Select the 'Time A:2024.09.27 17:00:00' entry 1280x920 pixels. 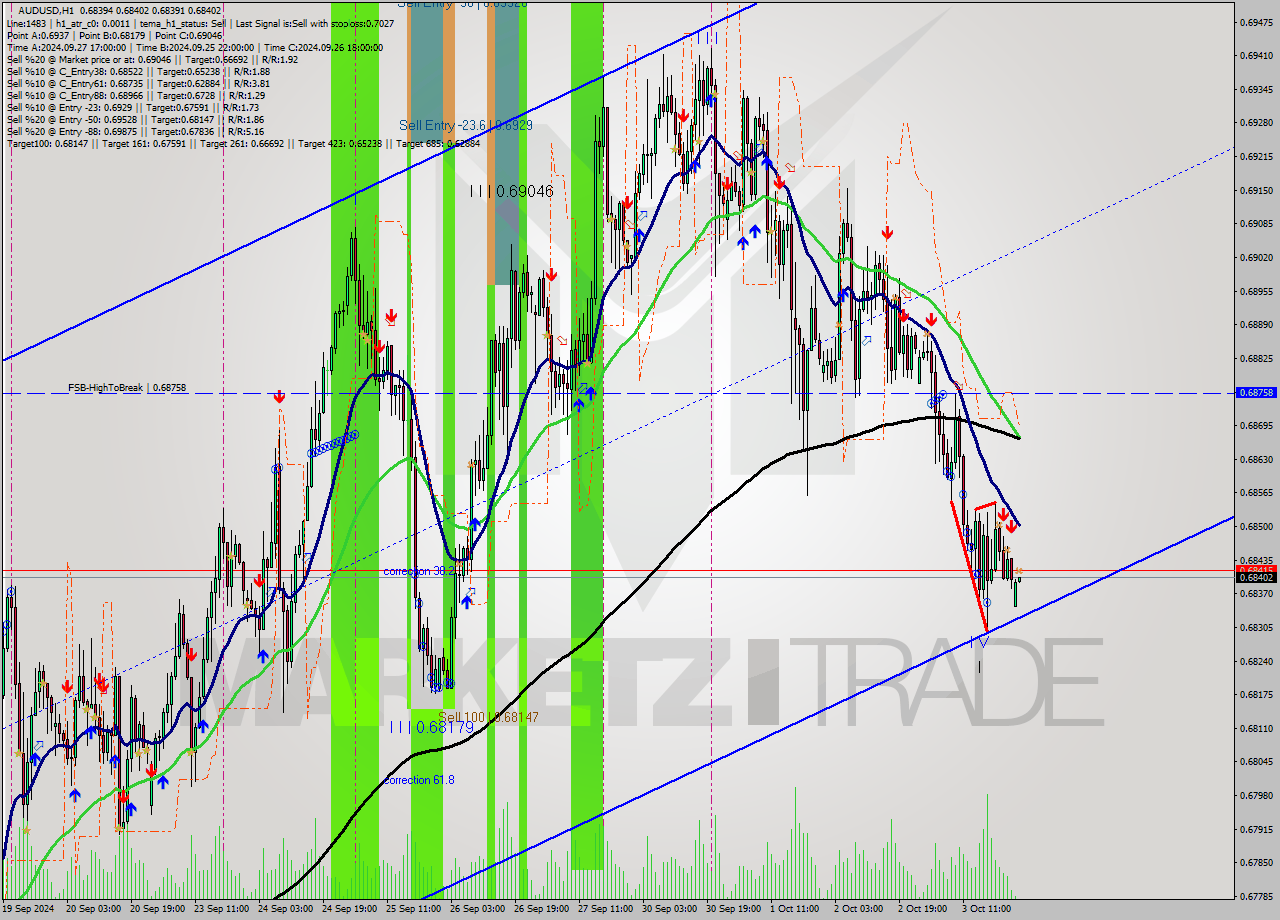click(x=66, y=47)
